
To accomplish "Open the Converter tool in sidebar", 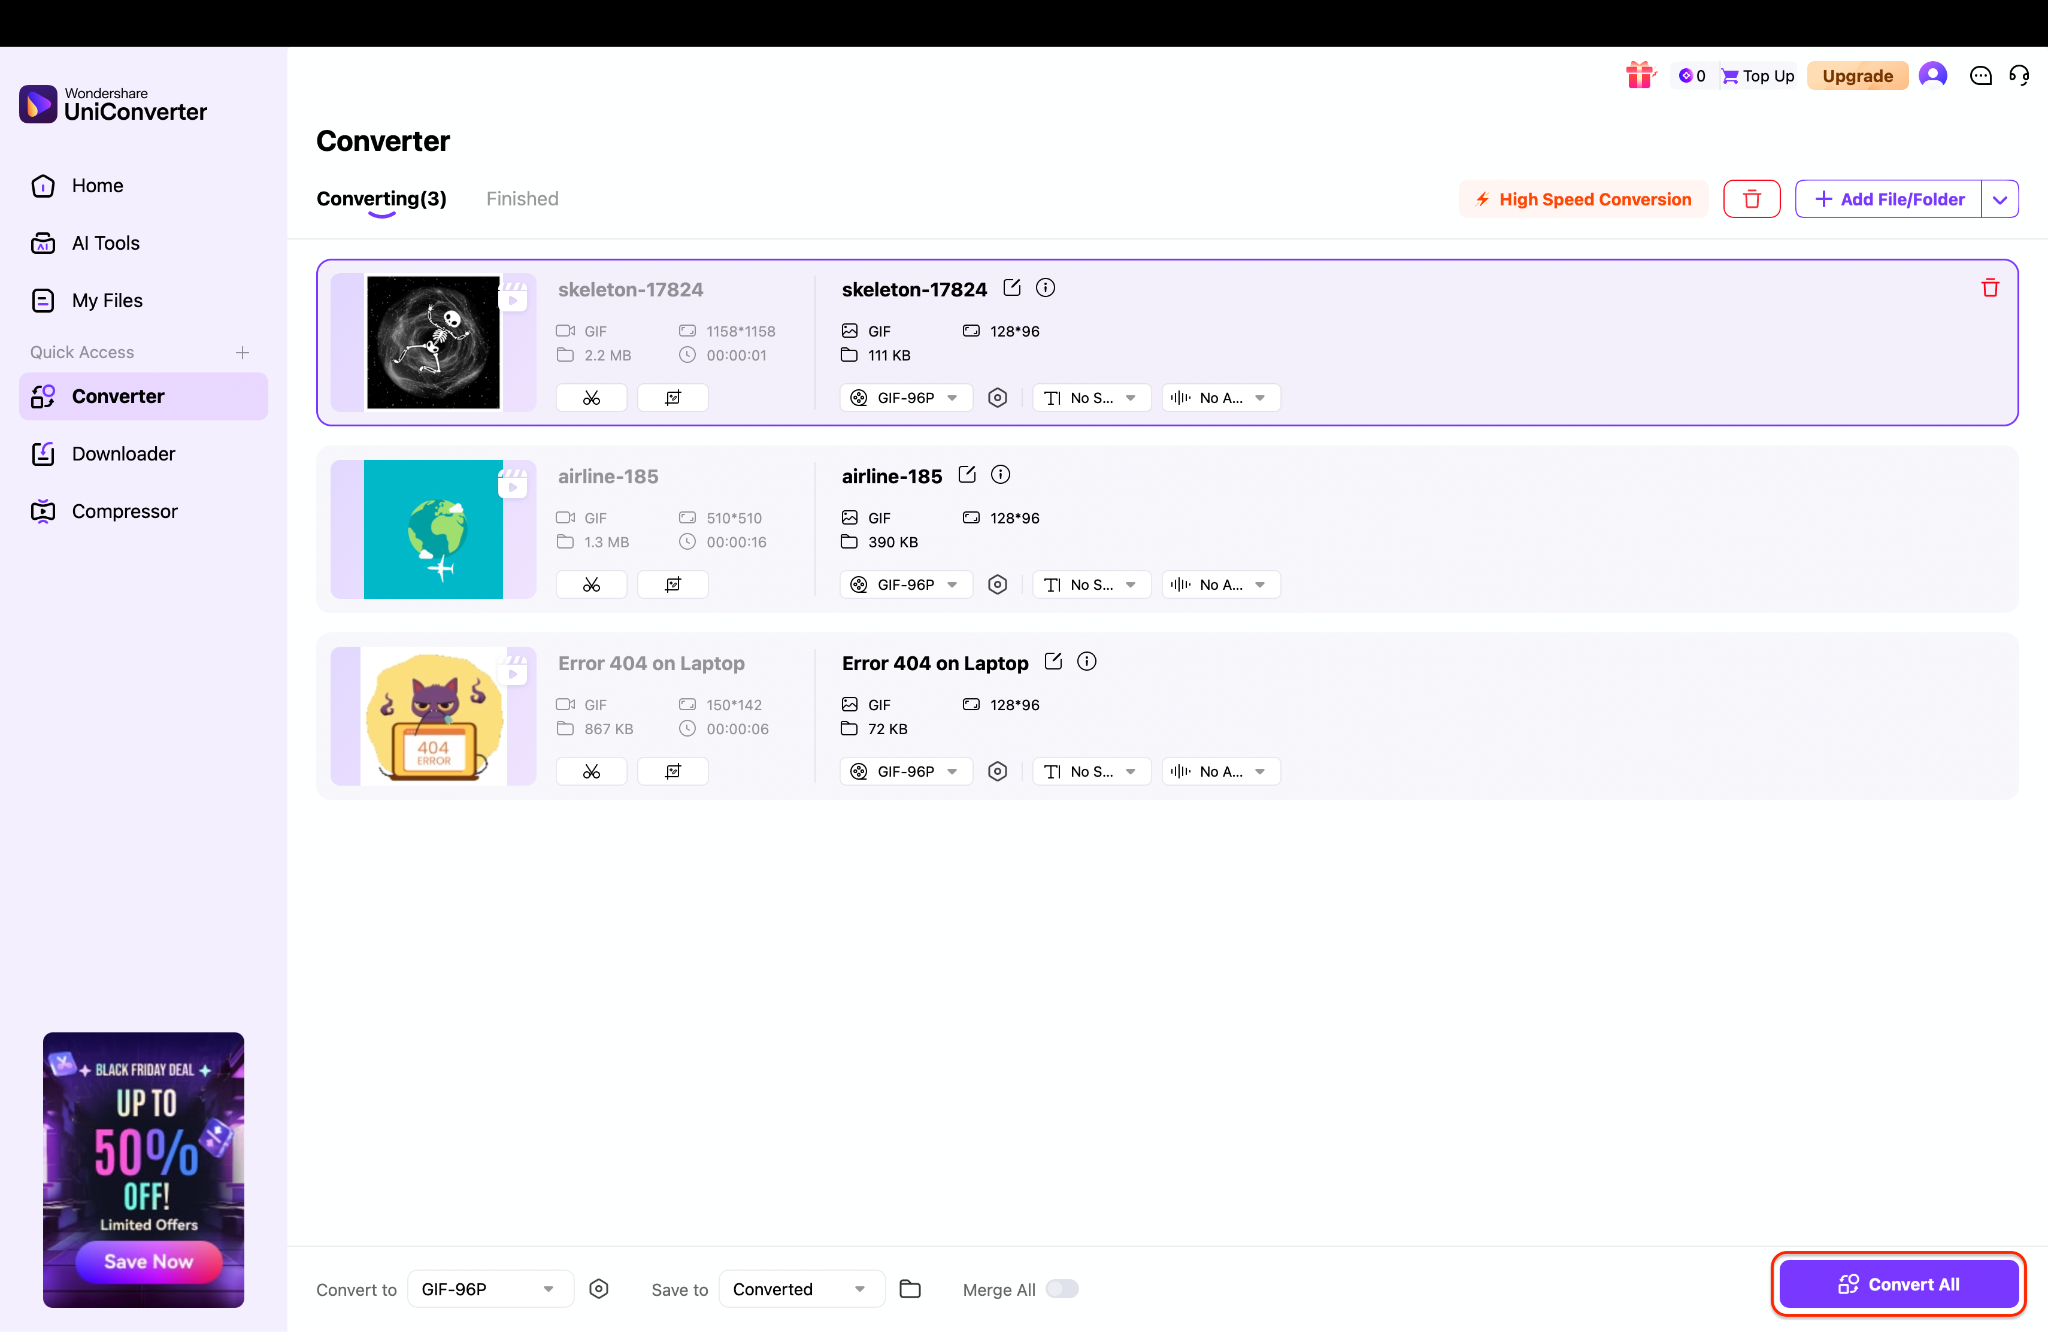I will tap(119, 396).
